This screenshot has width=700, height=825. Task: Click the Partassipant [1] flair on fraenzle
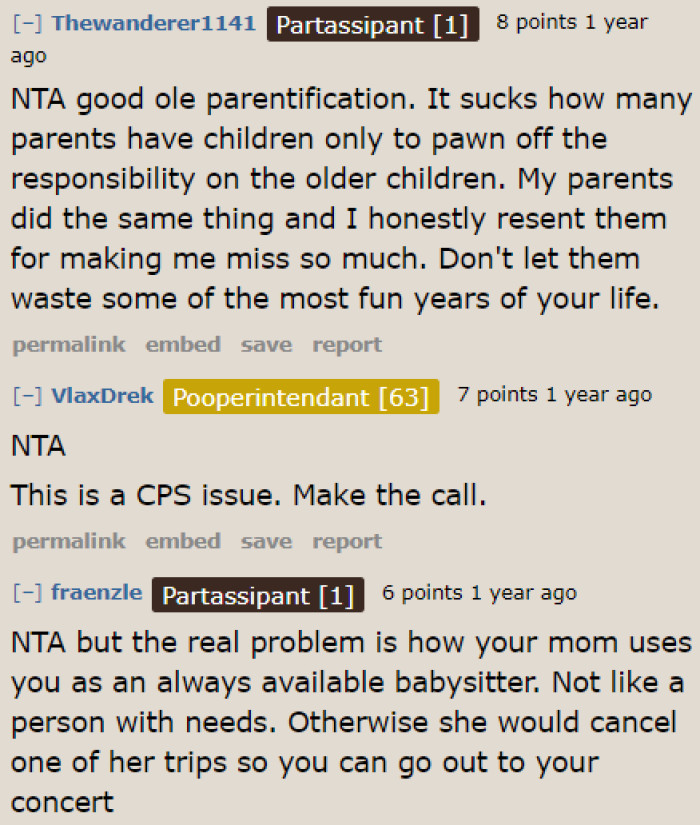[x=257, y=595]
